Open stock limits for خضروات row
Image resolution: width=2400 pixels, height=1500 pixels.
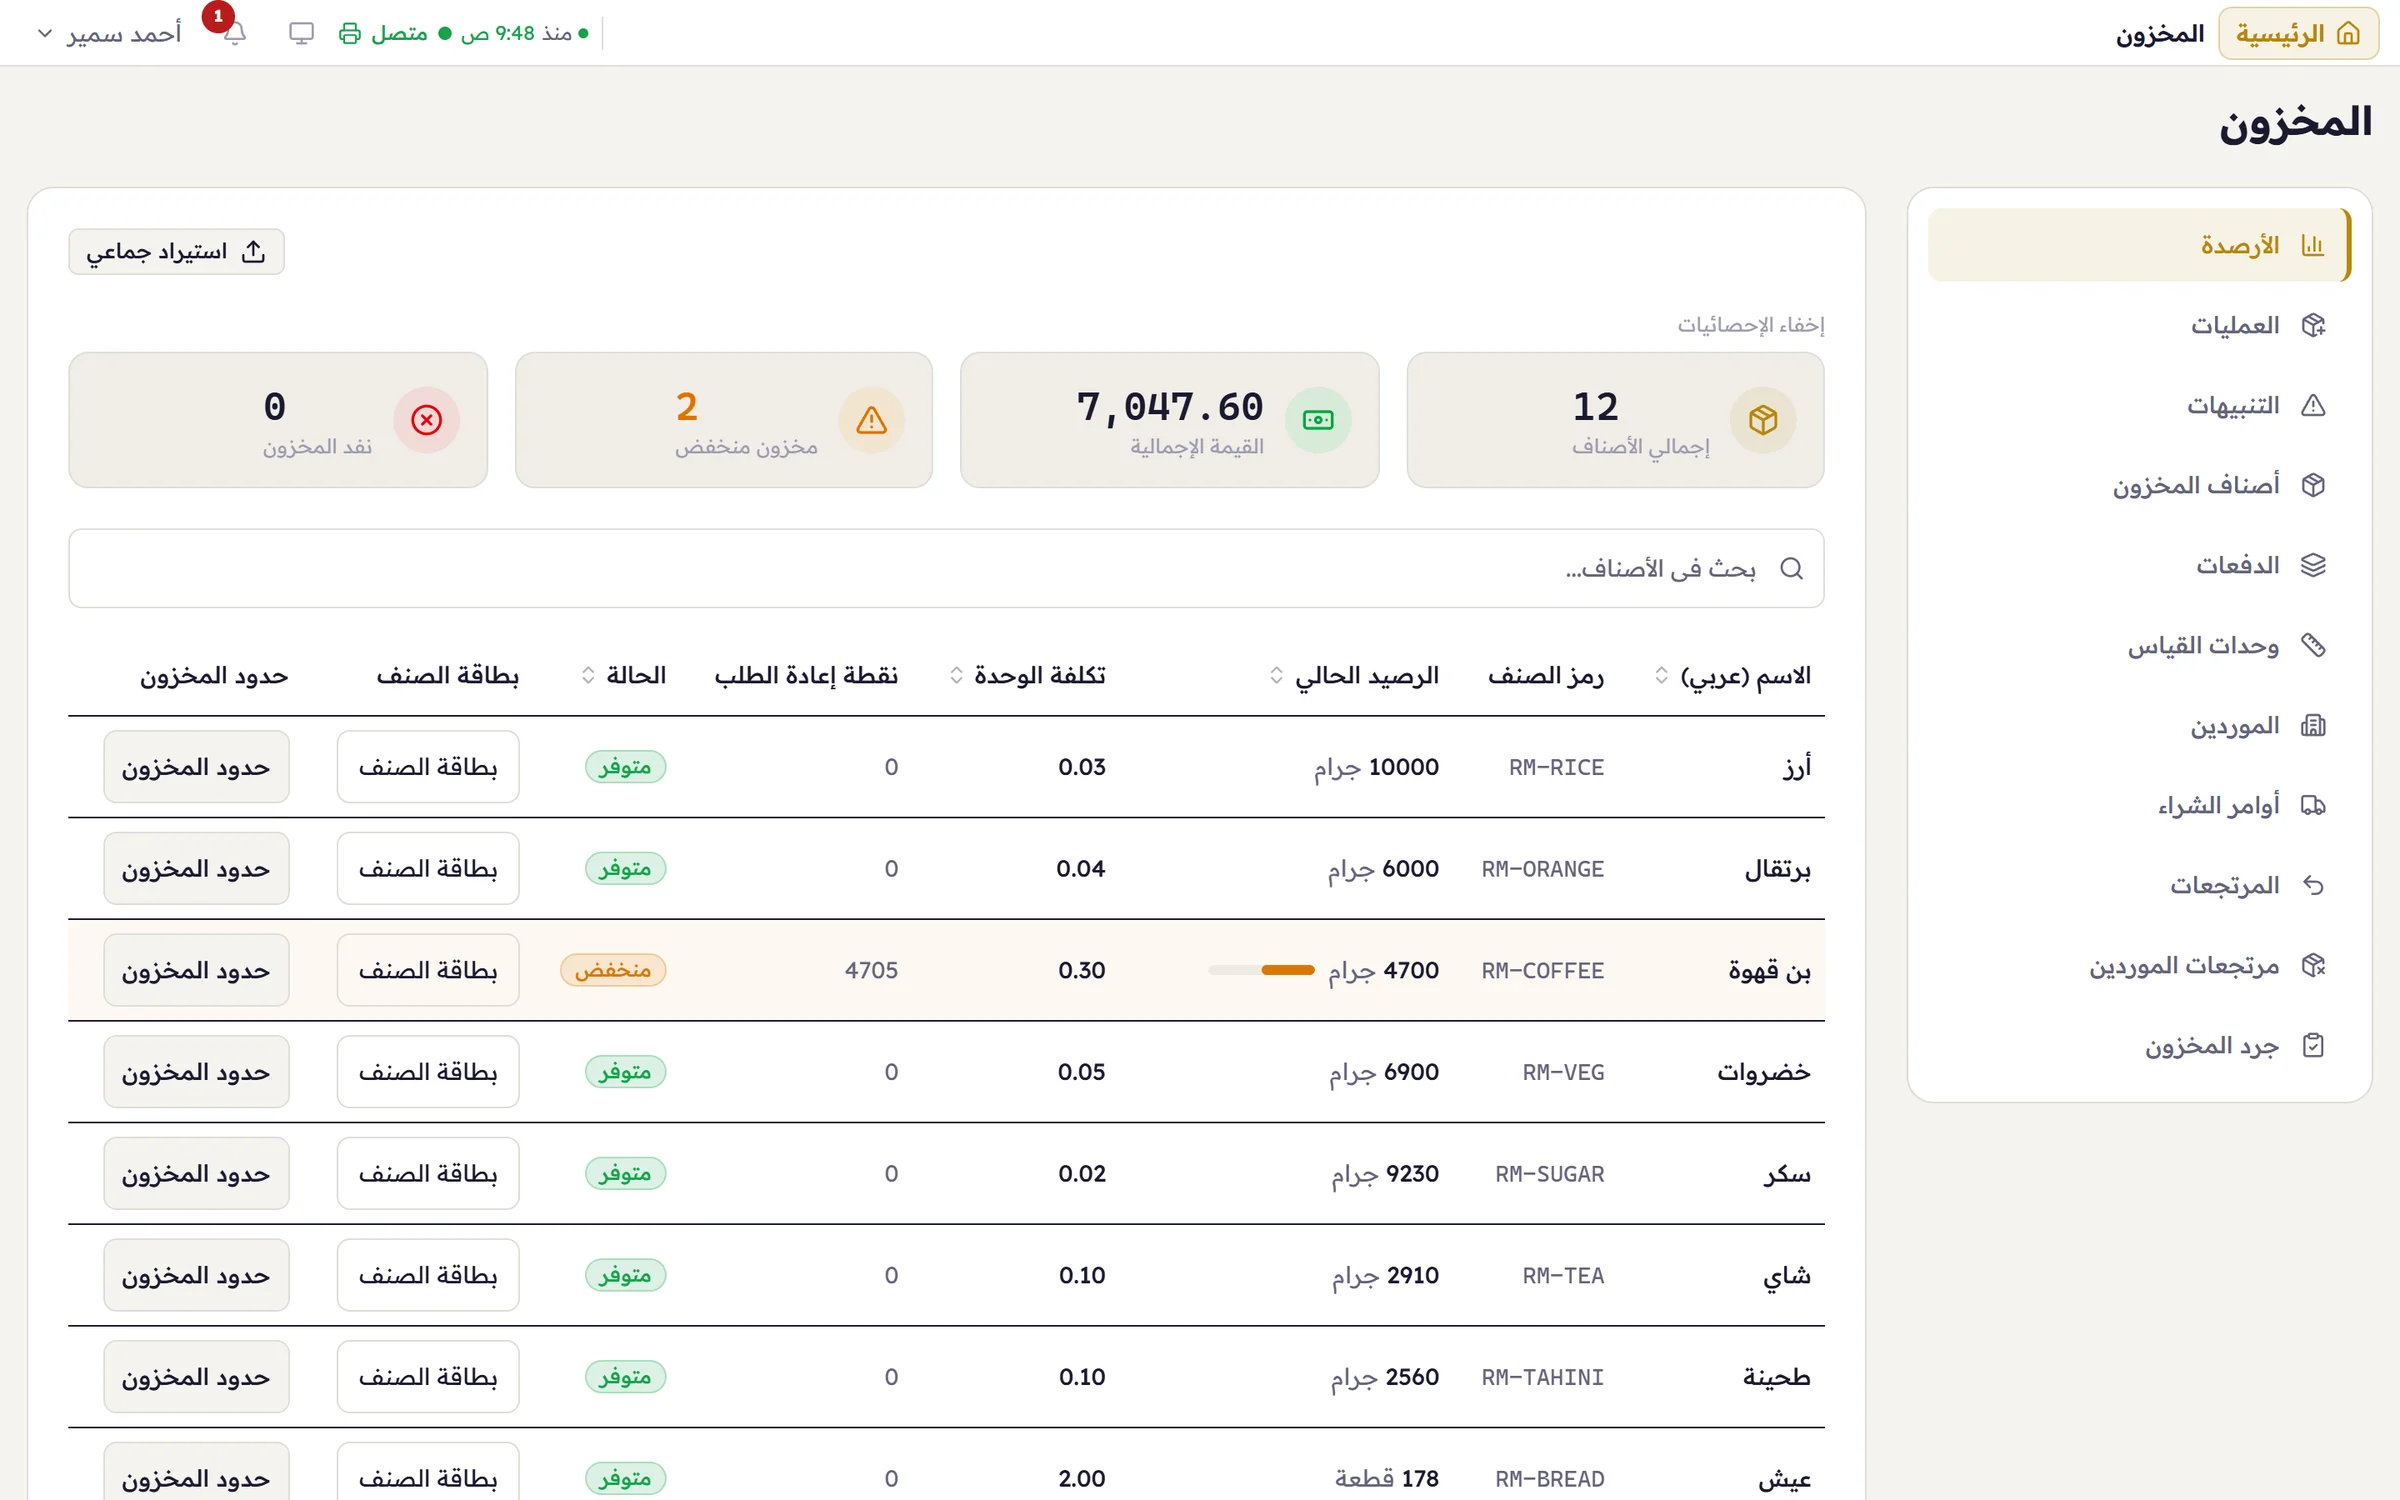[196, 1072]
